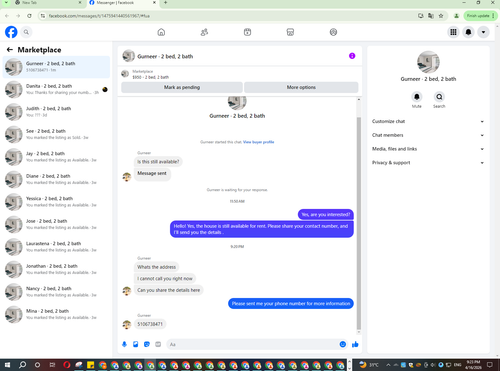This screenshot has width=500, height=371.
Task: Expand Customize chat section
Action: click(x=428, y=121)
